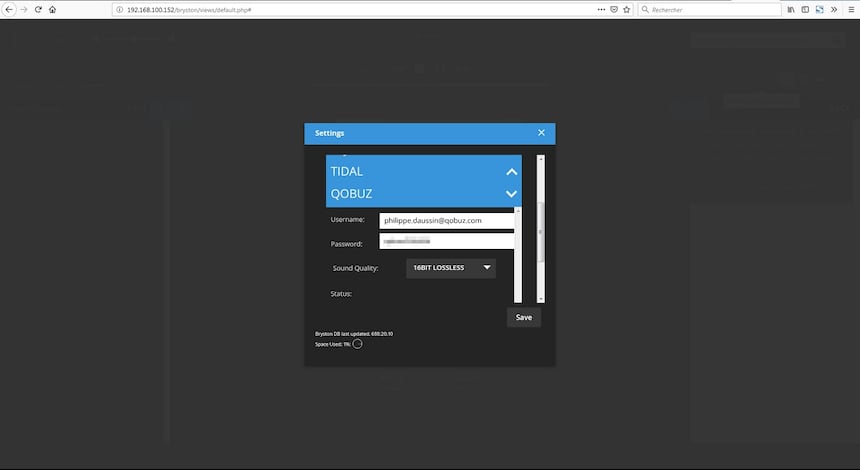
Task: Open the Library bookshelf icon
Action: point(791,9)
